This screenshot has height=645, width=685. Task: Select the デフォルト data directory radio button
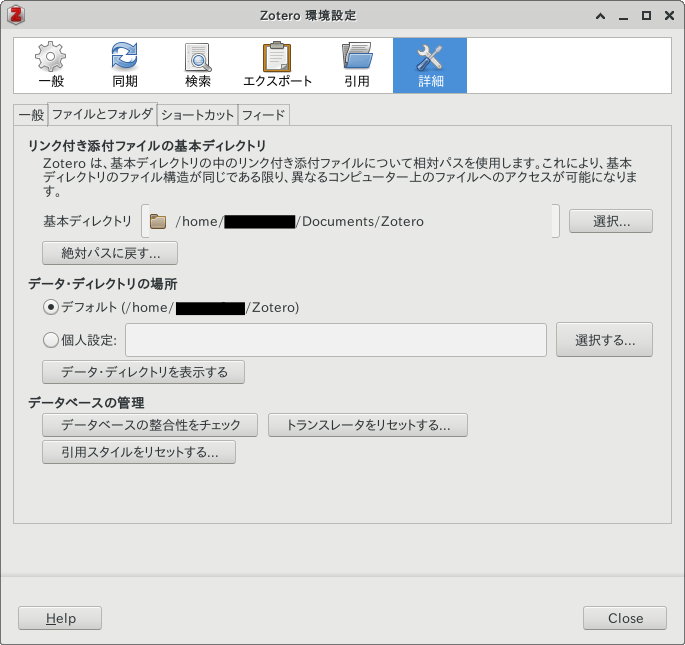(x=51, y=307)
